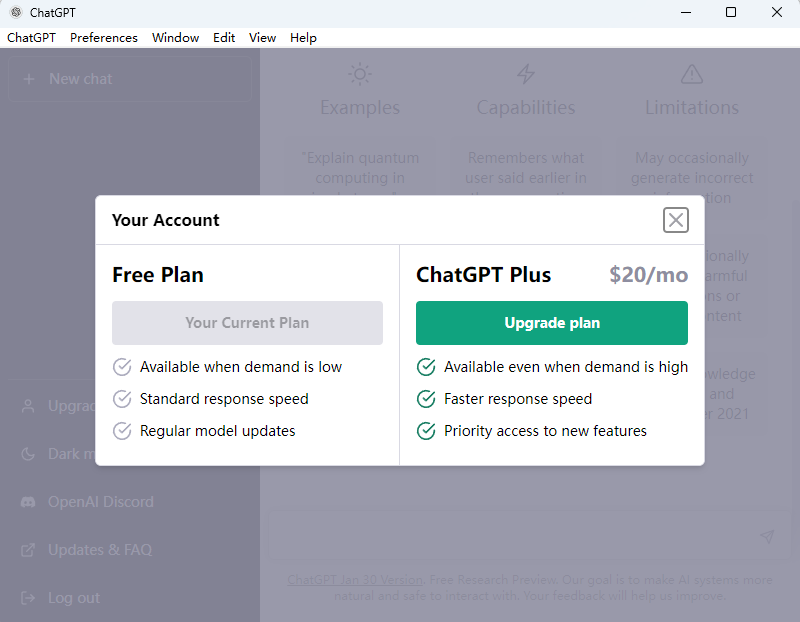
Task: Click the Log out arrow icon
Action: click(x=28, y=598)
